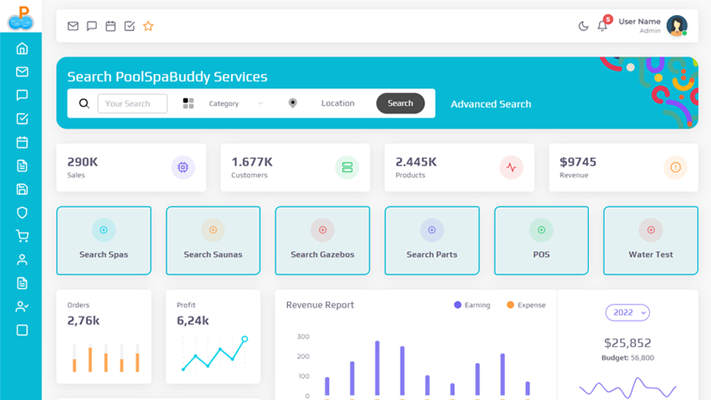Click the Your Search input field
This screenshot has width=711, height=400.
(132, 103)
